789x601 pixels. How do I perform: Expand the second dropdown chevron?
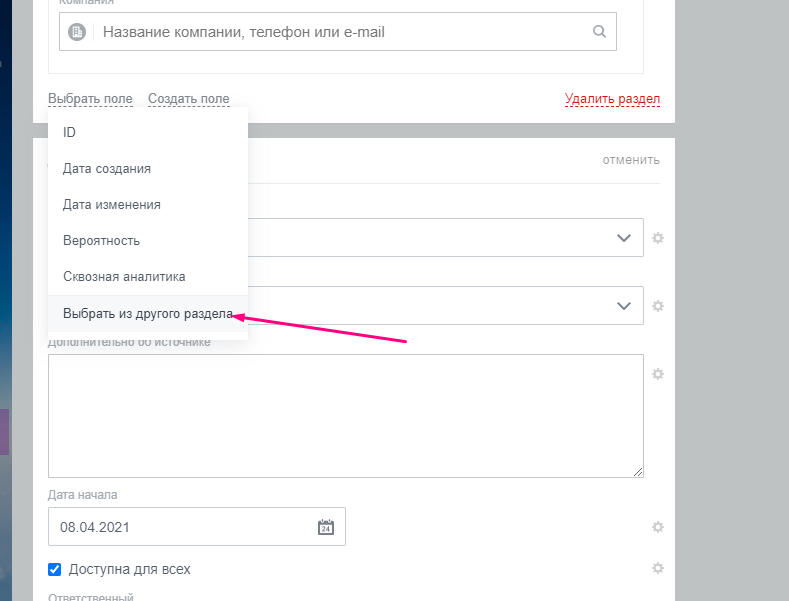pyautogui.click(x=624, y=305)
